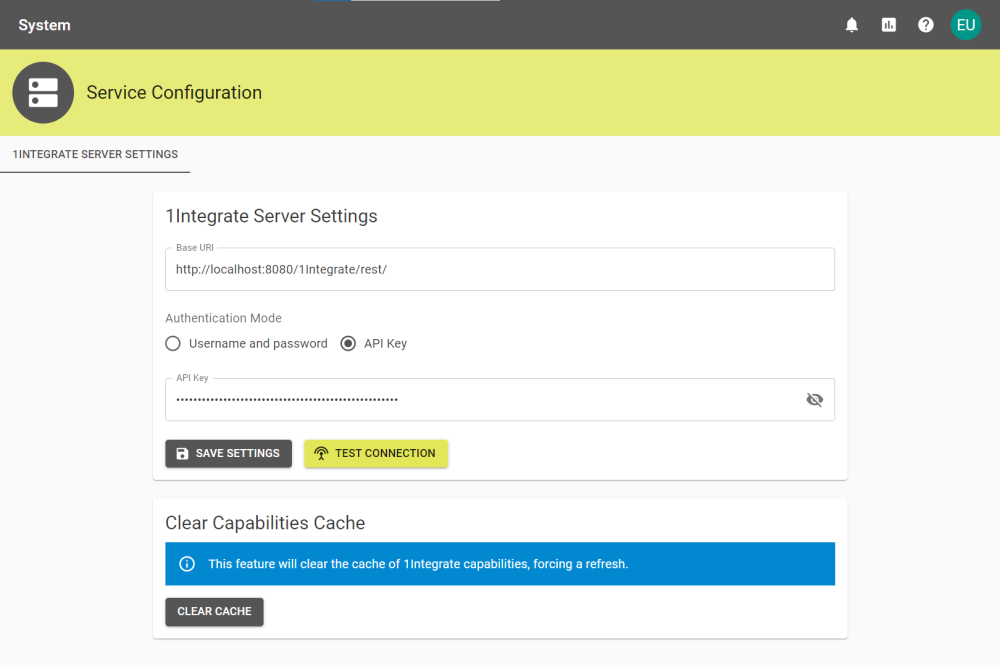Image resolution: width=1000 pixels, height=667 pixels.
Task: Click the Service Configuration server icon
Action: [x=43, y=92]
